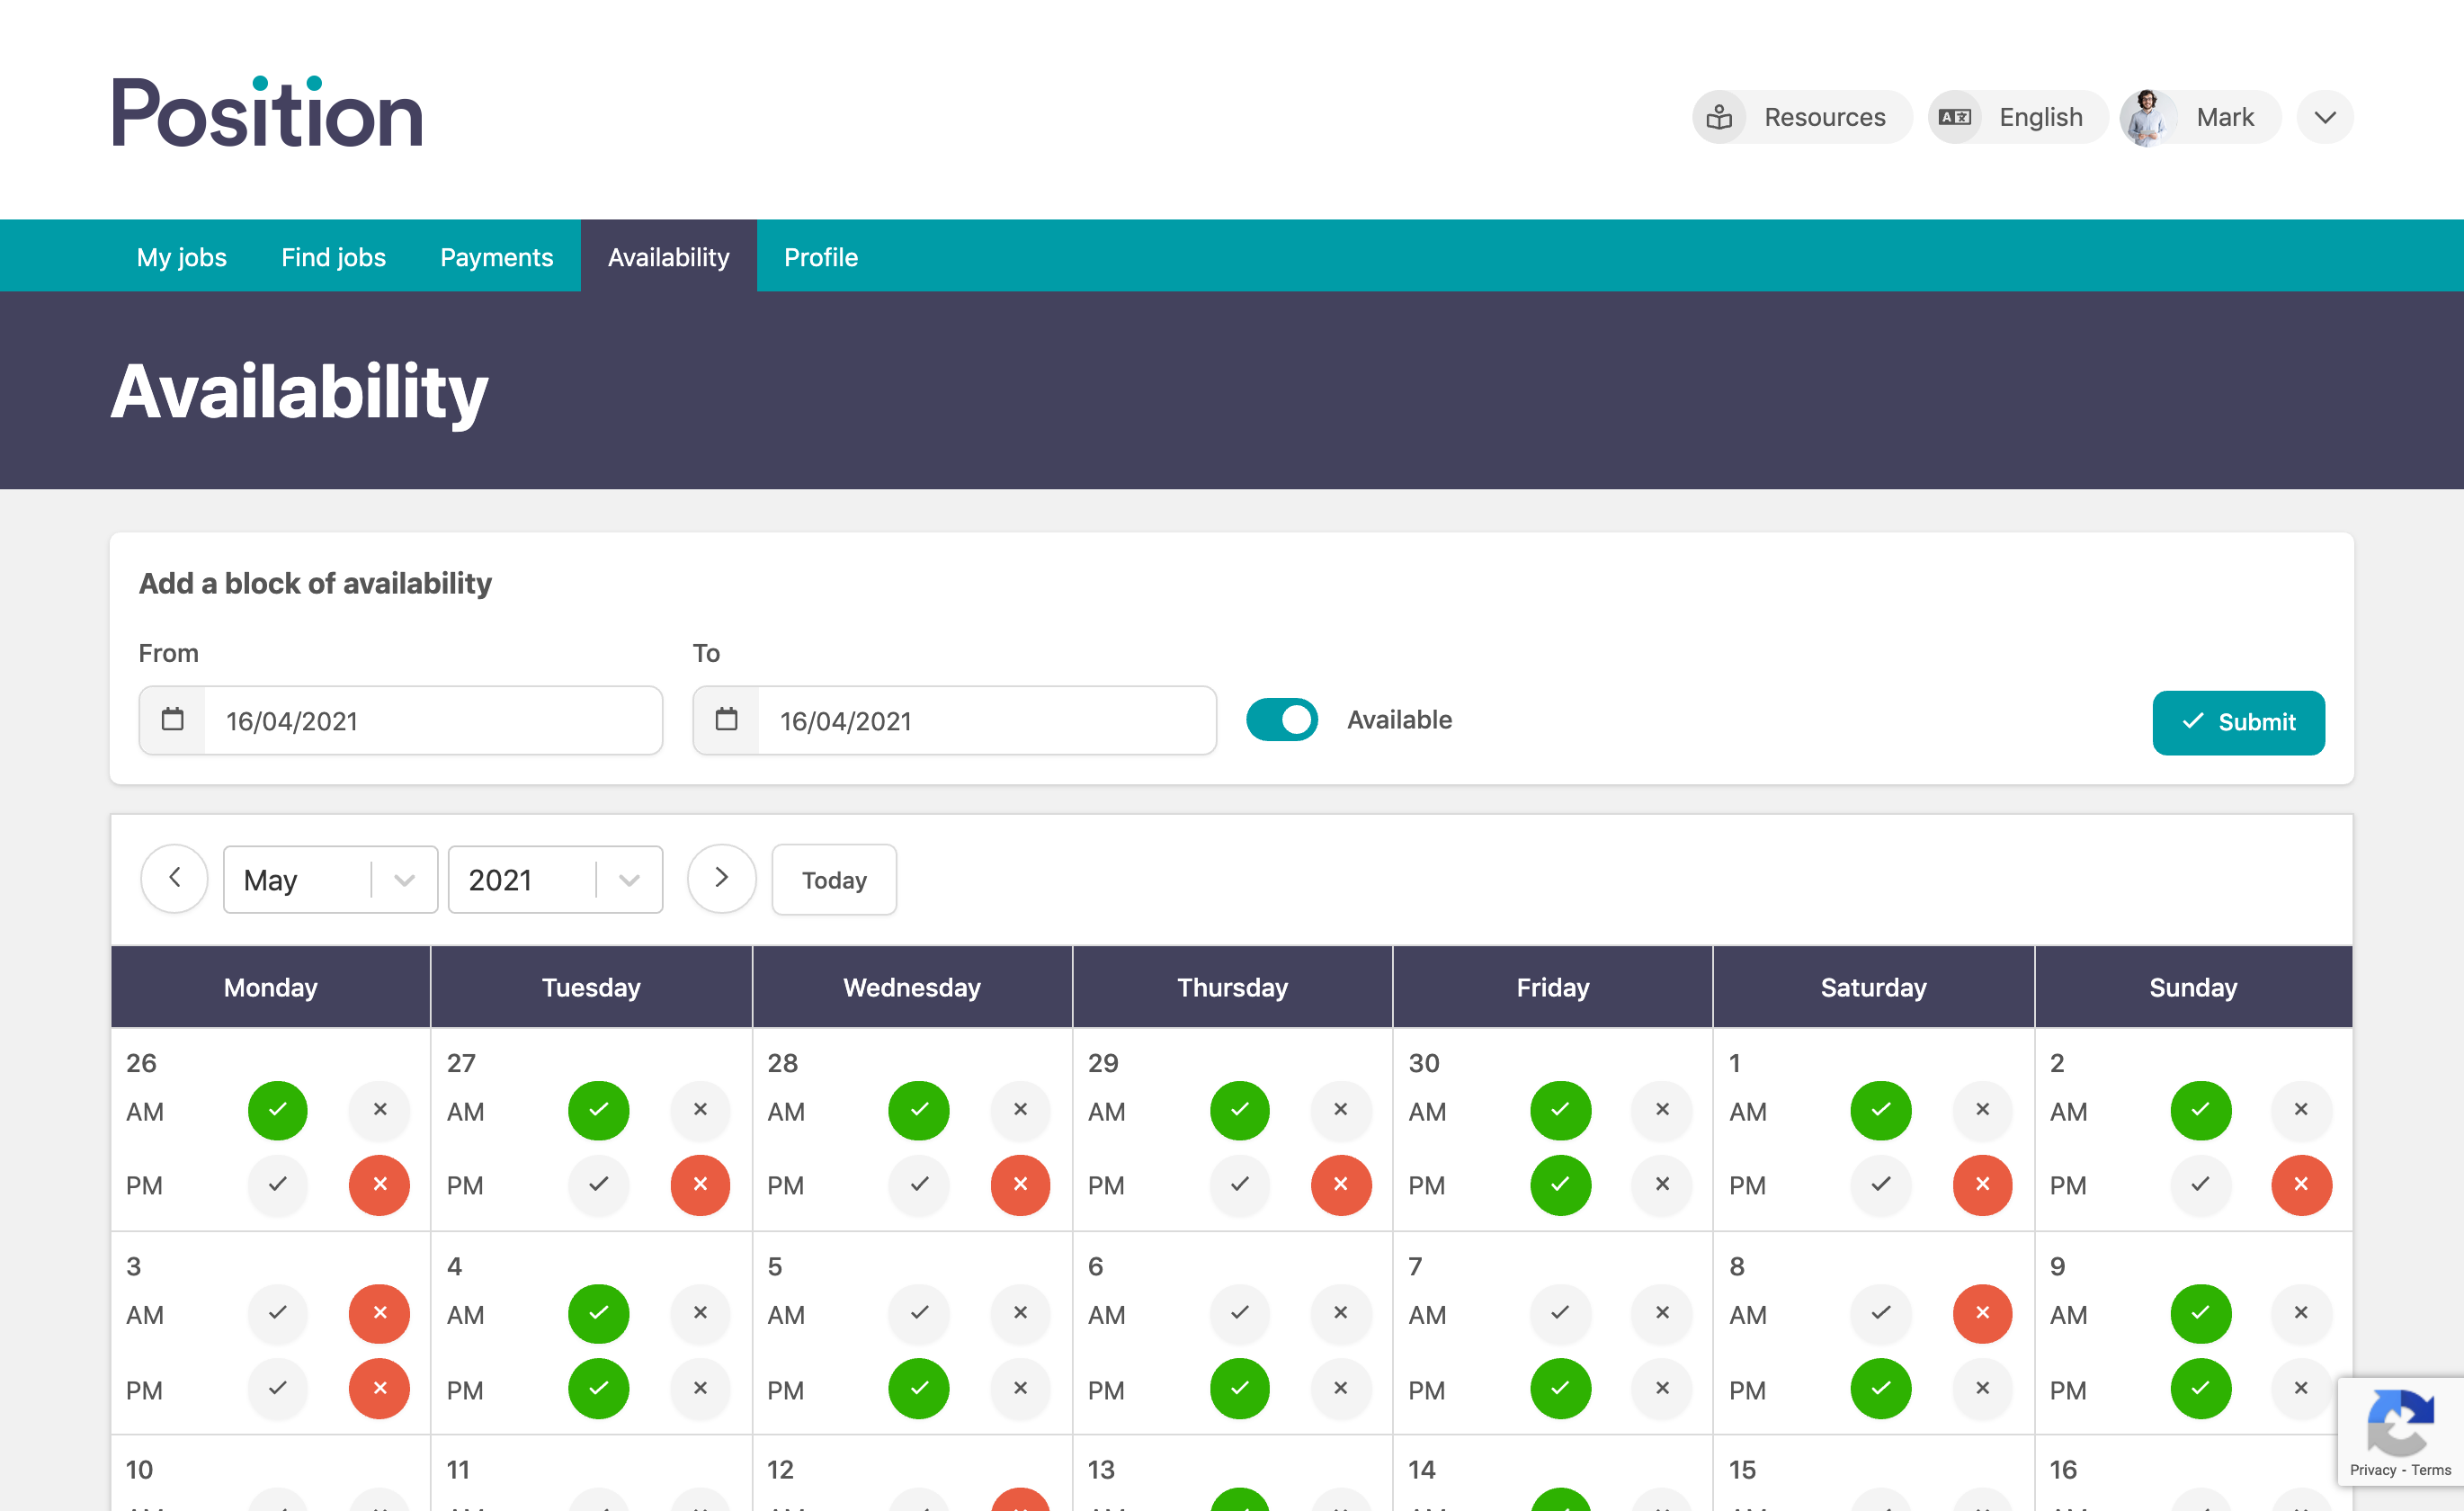Switch to the Payments tab
This screenshot has height=1511, width=2464.
pyautogui.click(x=496, y=255)
